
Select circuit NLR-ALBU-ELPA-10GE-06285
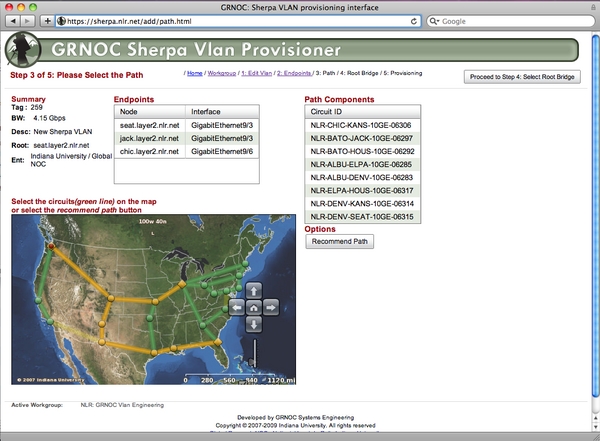point(362,164)
